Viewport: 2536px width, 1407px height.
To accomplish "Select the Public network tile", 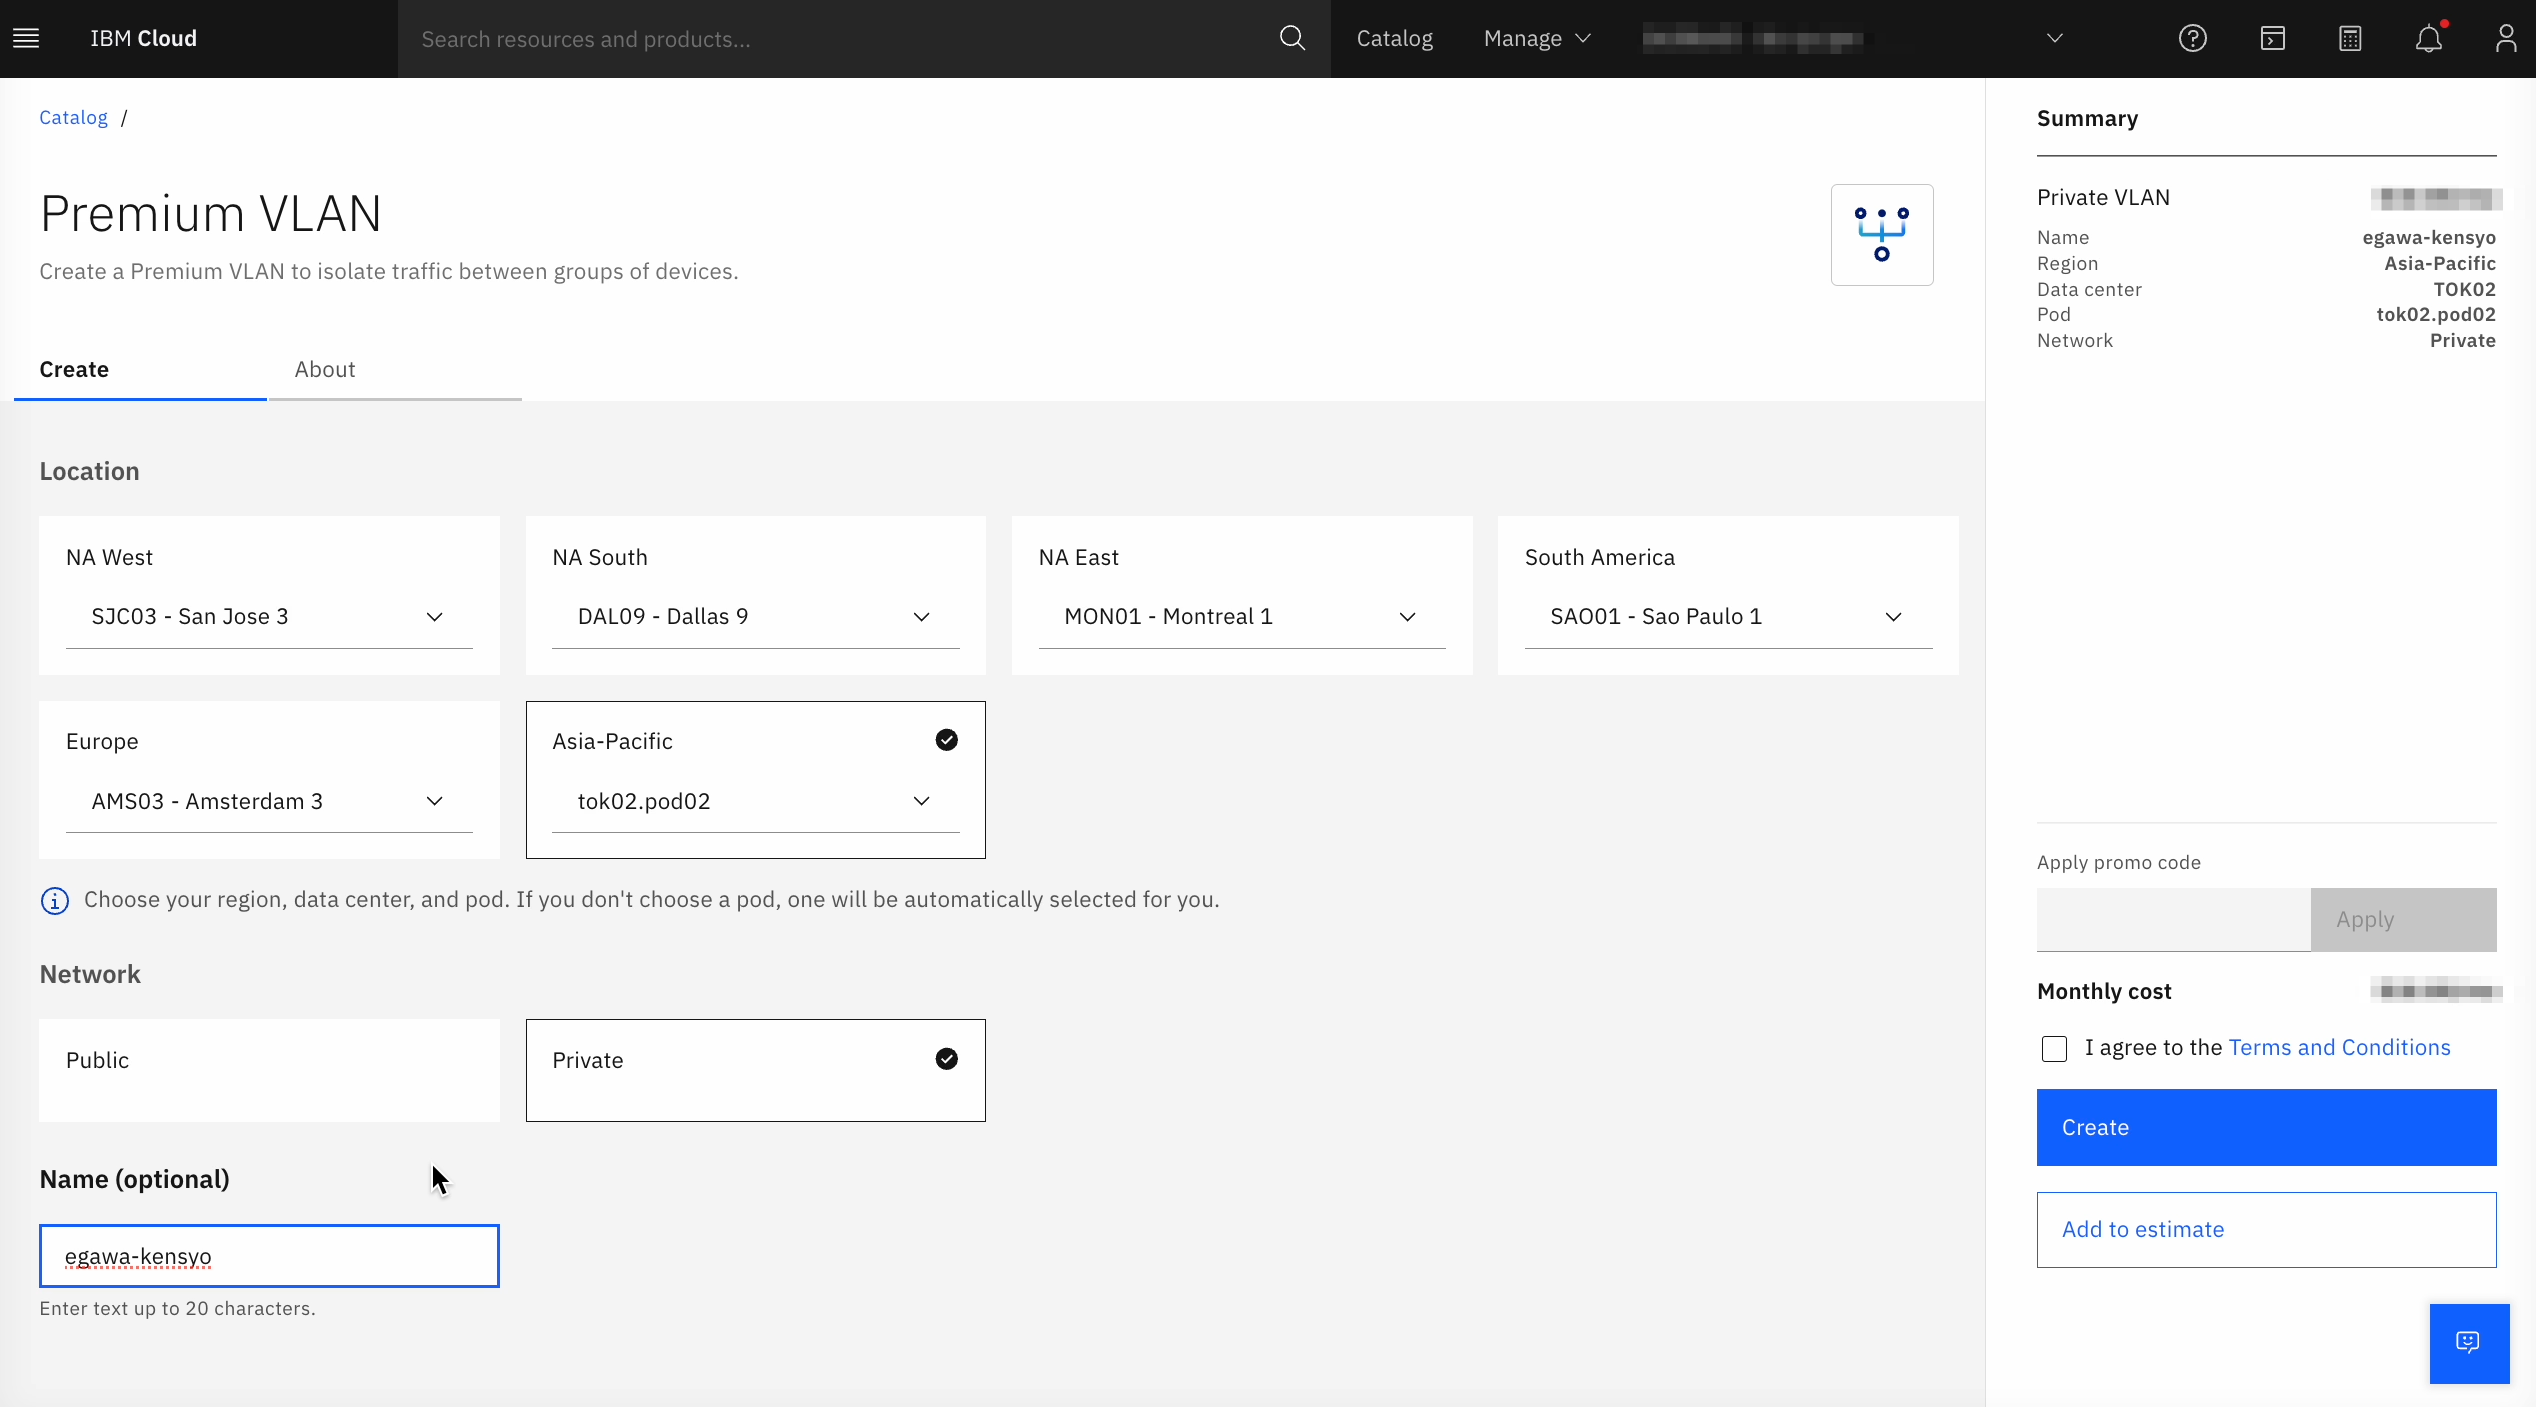I will (269, 1069).
